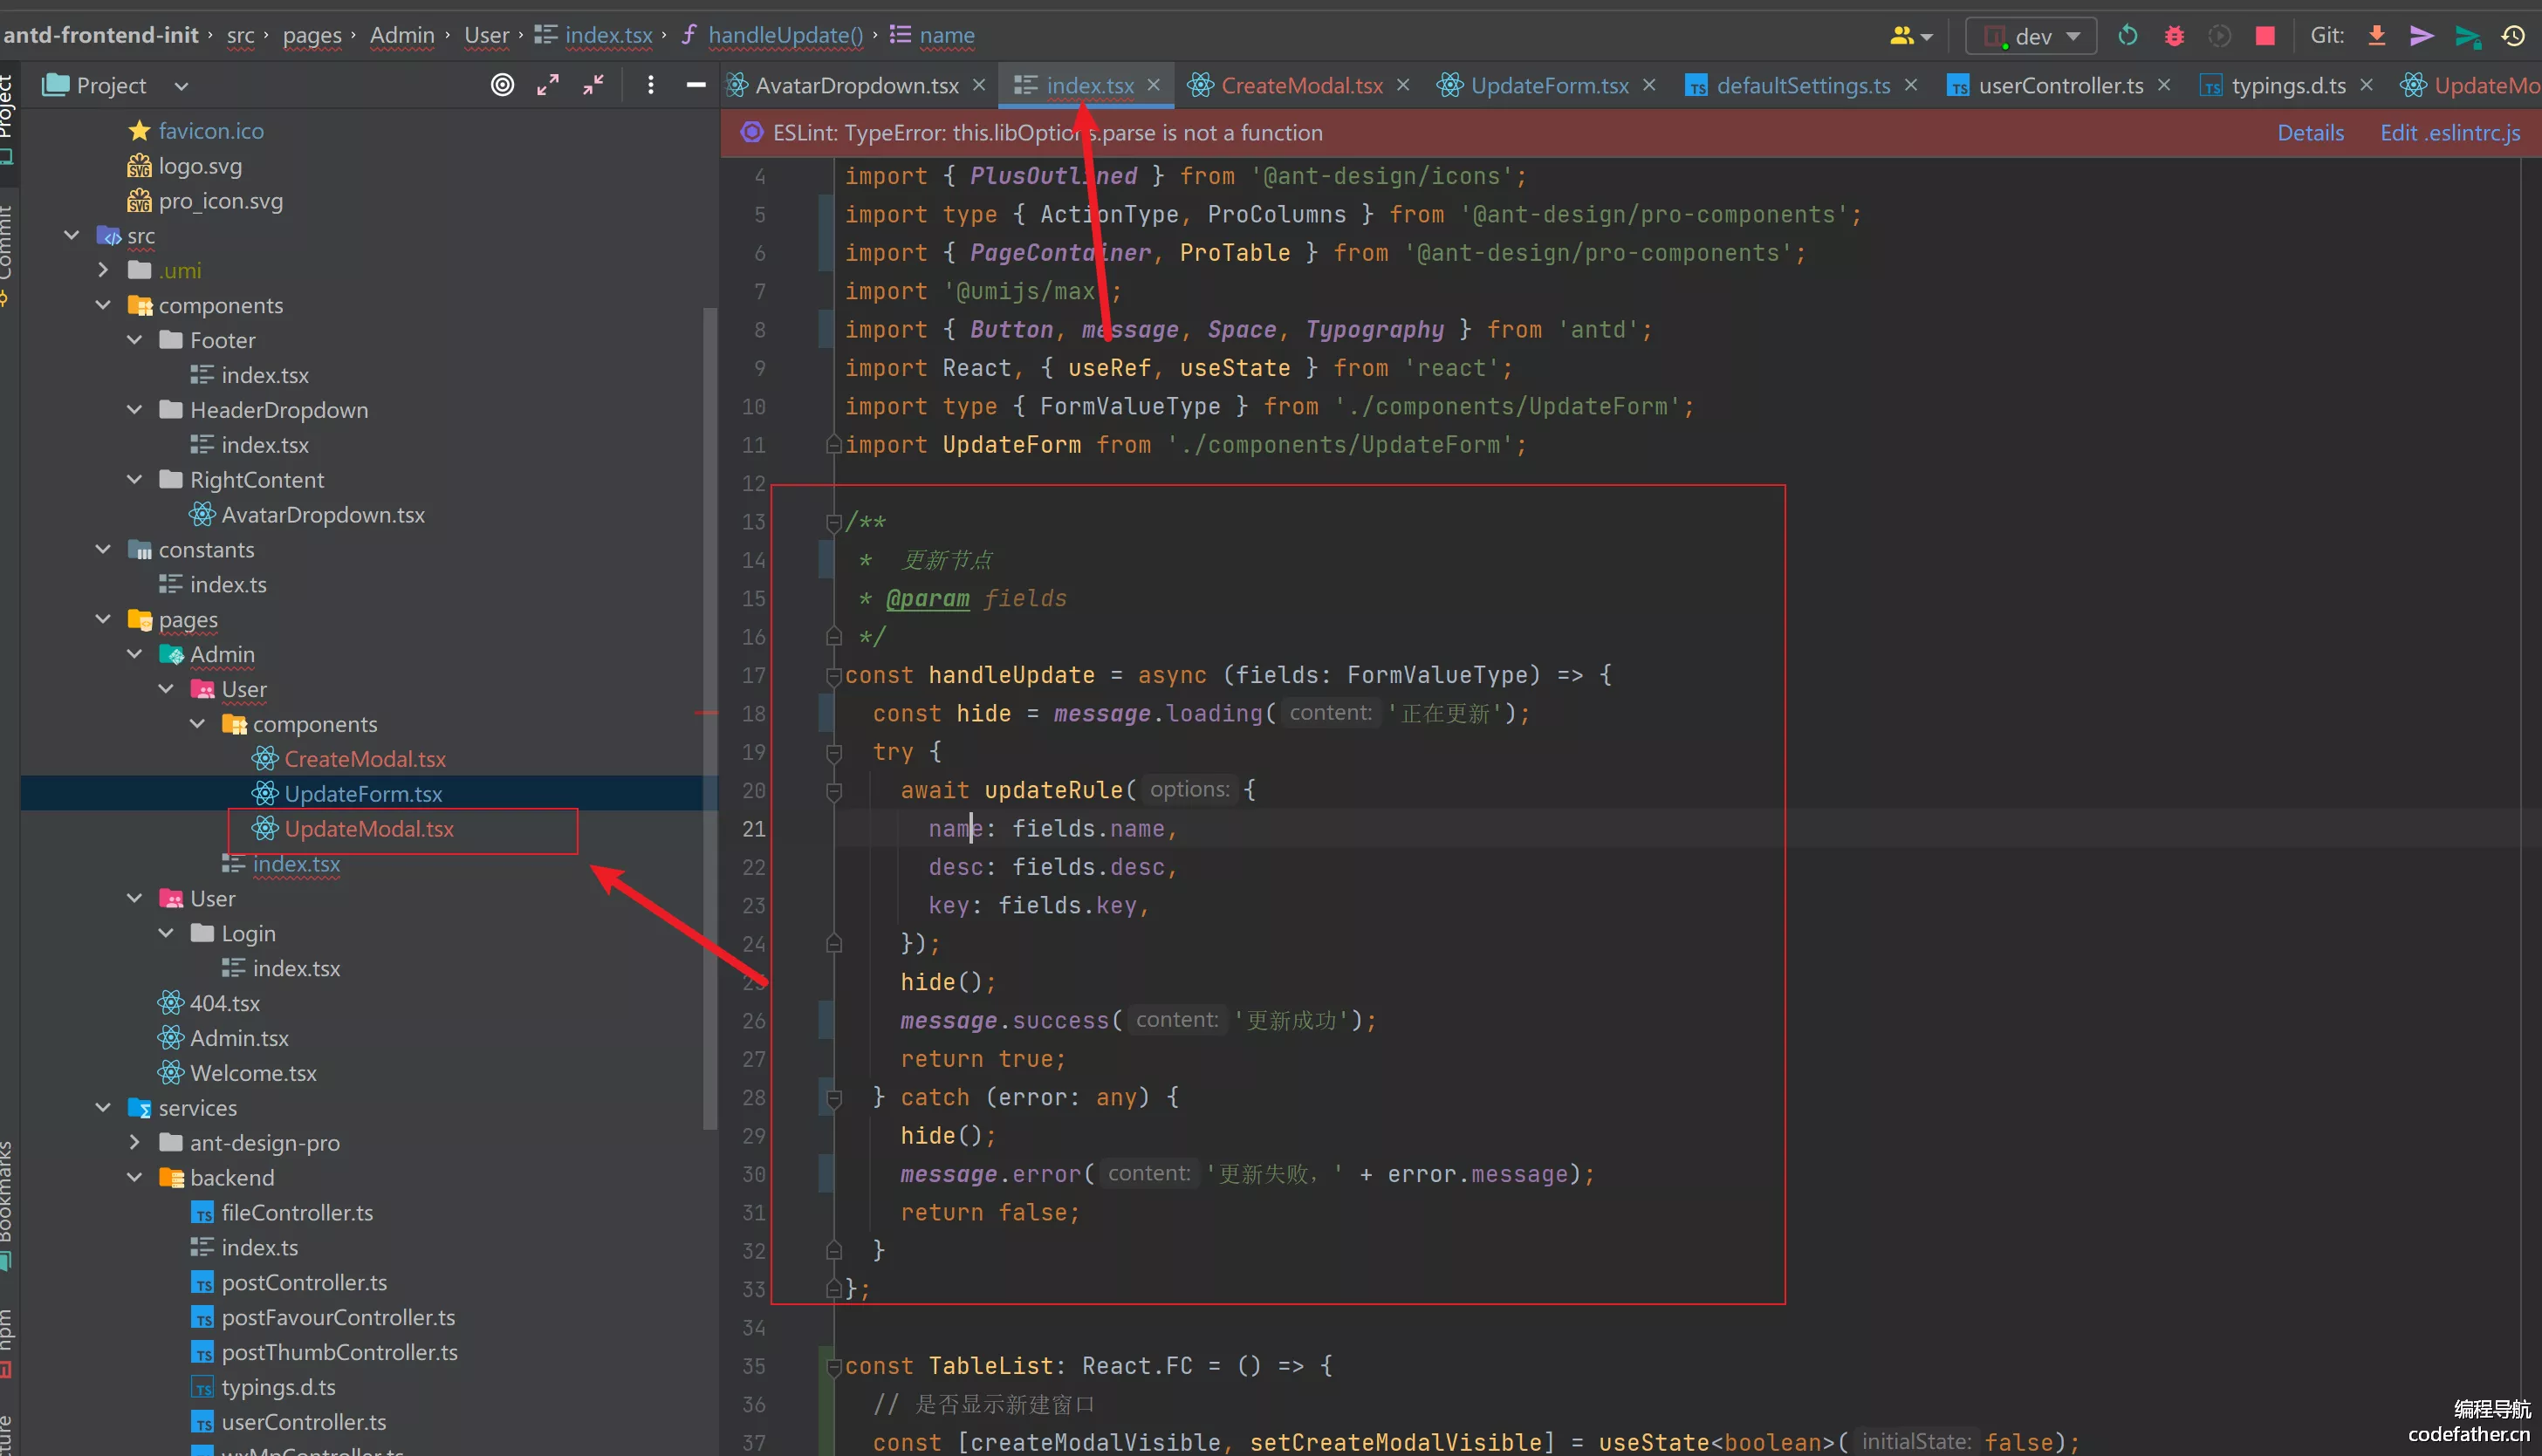The height and width of the screenshot is (1456, 2542).
Task: Open userController.ts file tab
Action: tap(2057, 84)
